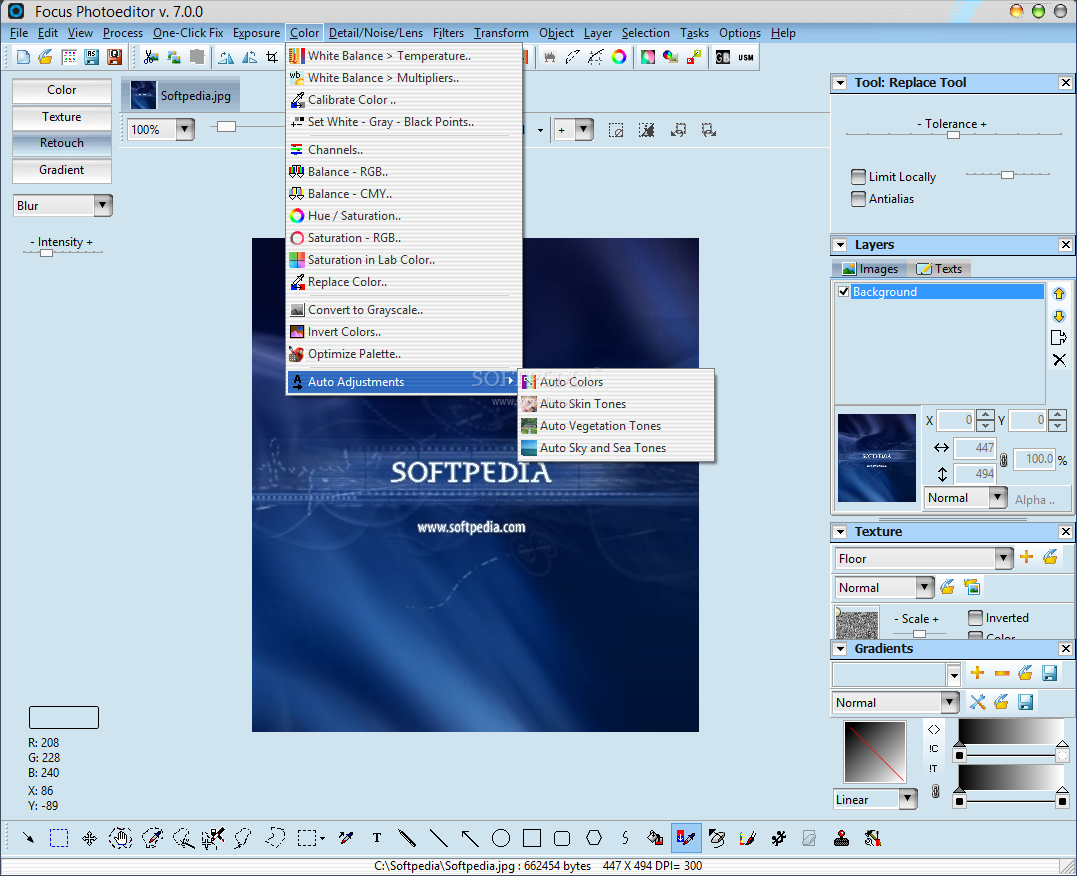Open the Filters menu
Image resolution: width=1077 pixels, height=876 pixels.
448,33
